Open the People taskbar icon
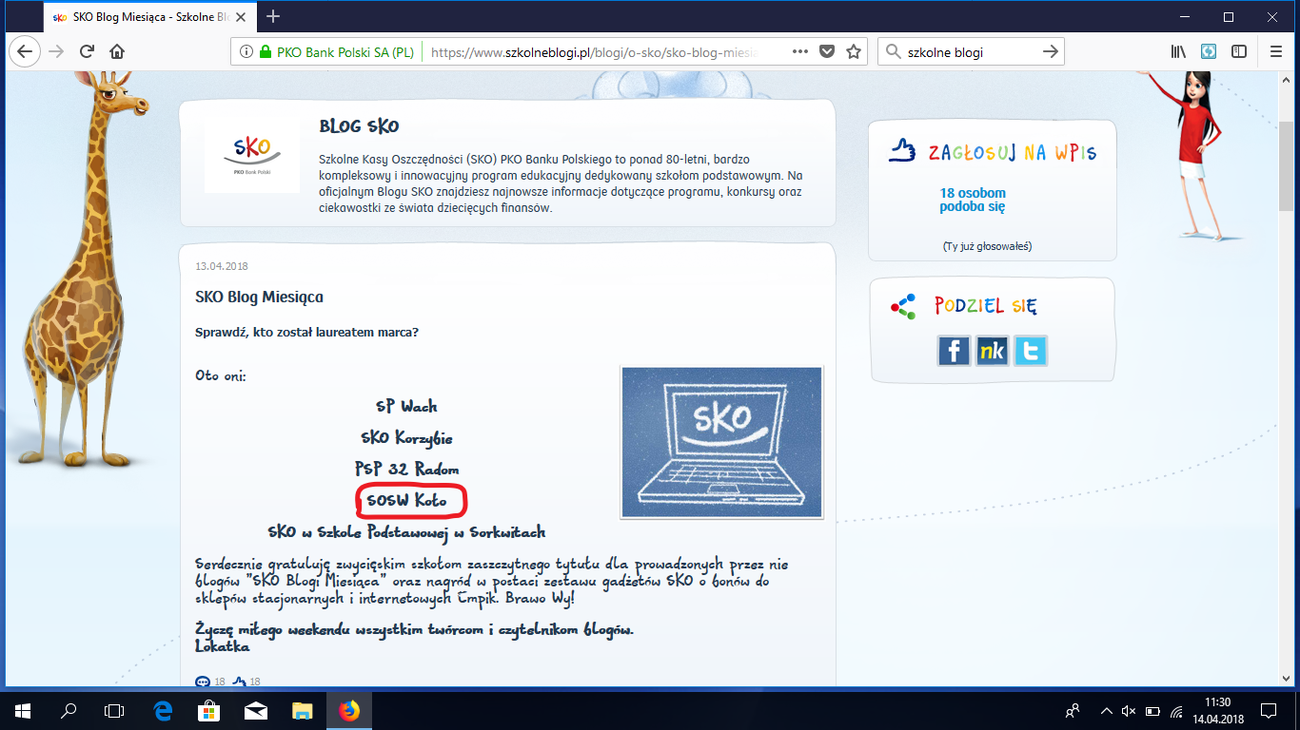Image resolution: width=1300 pixels, height=730 pixels. [x=1072, y=711]
